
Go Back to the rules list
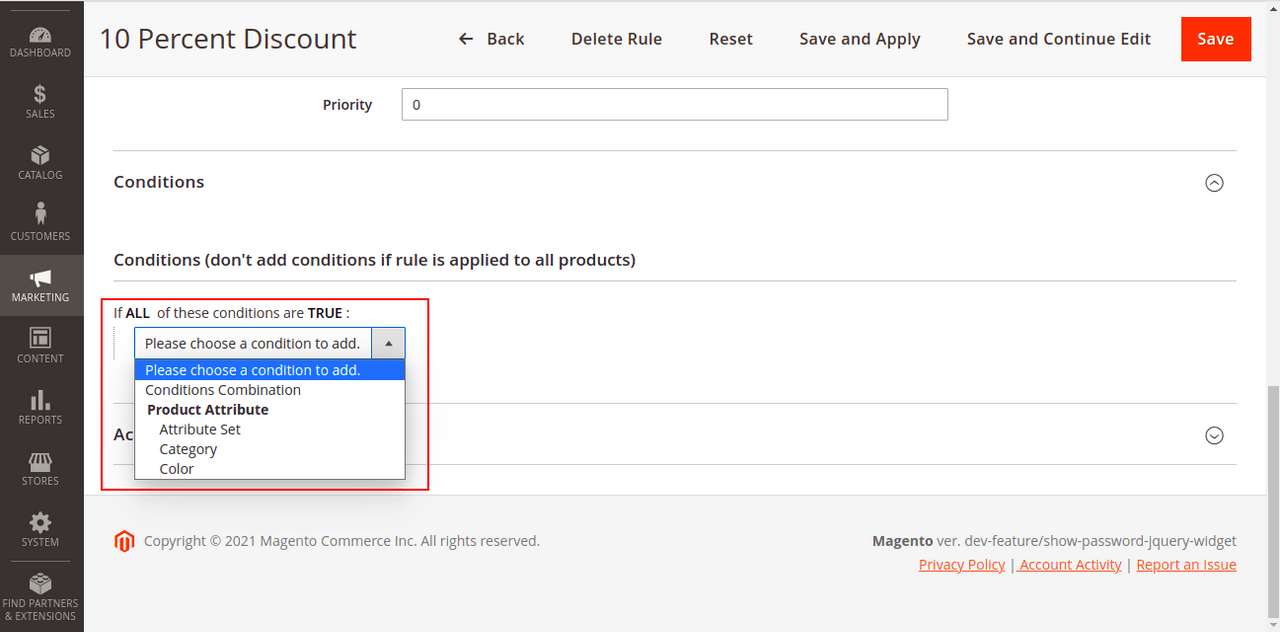[x=491, y=39]
